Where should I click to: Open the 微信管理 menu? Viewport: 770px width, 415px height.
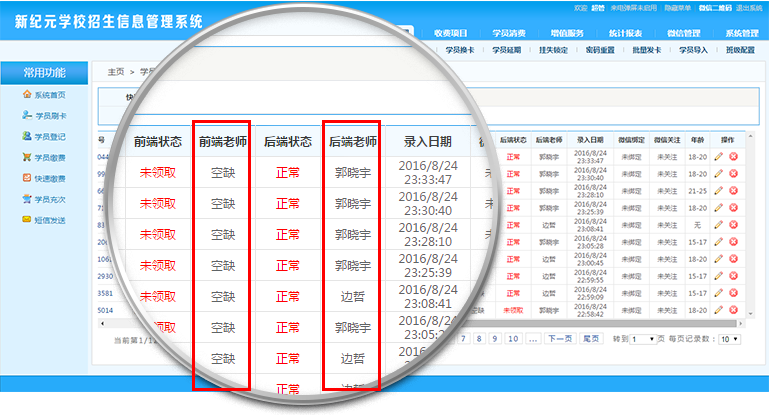pyautogui.click(x=684, y=33)
